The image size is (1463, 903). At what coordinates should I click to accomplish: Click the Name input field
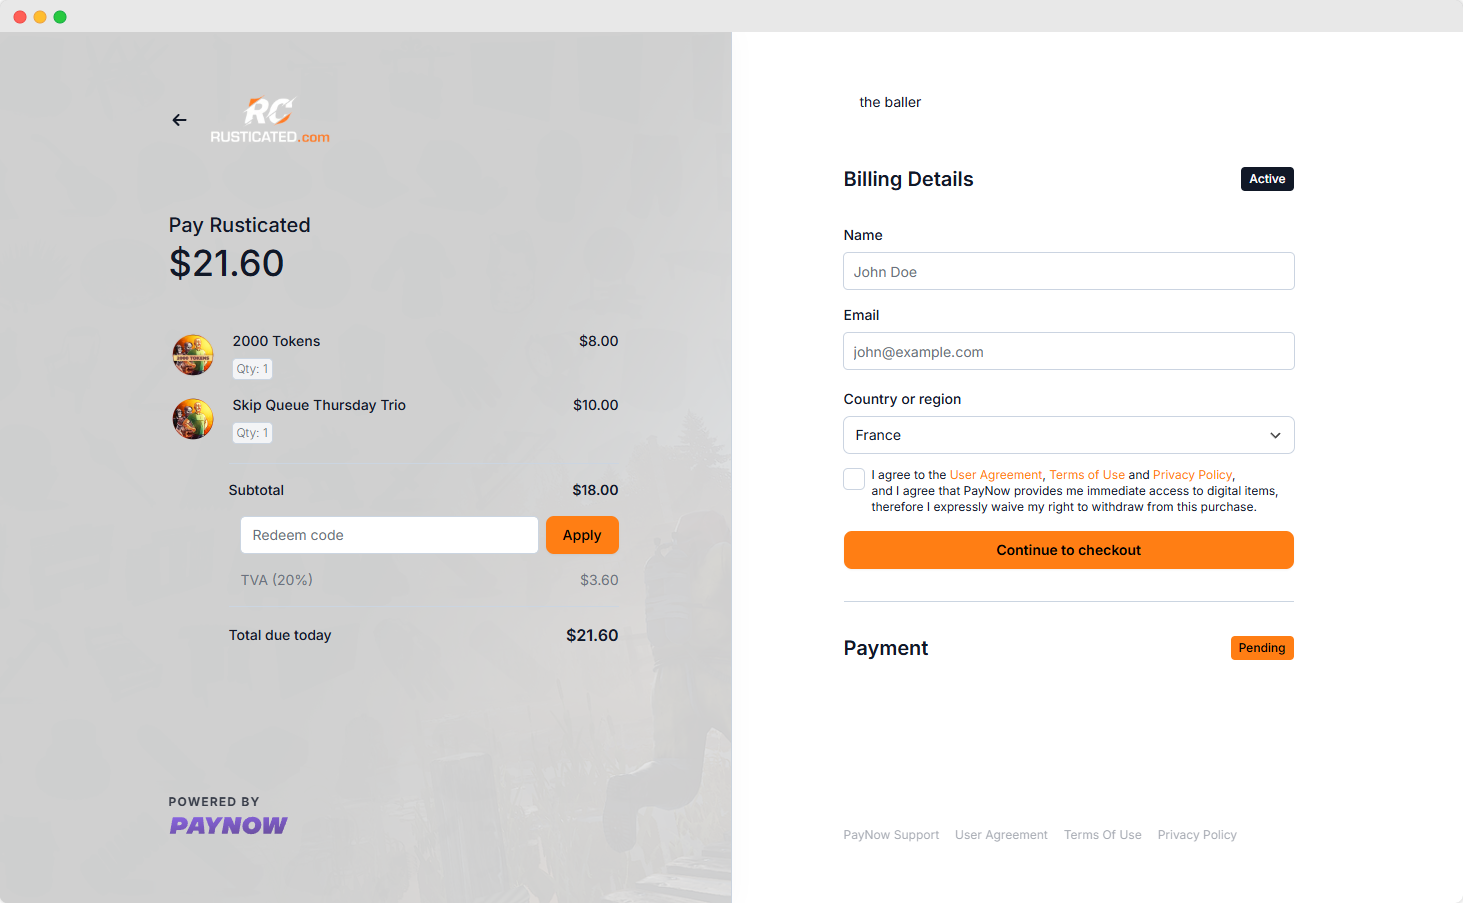[1069, 271]
